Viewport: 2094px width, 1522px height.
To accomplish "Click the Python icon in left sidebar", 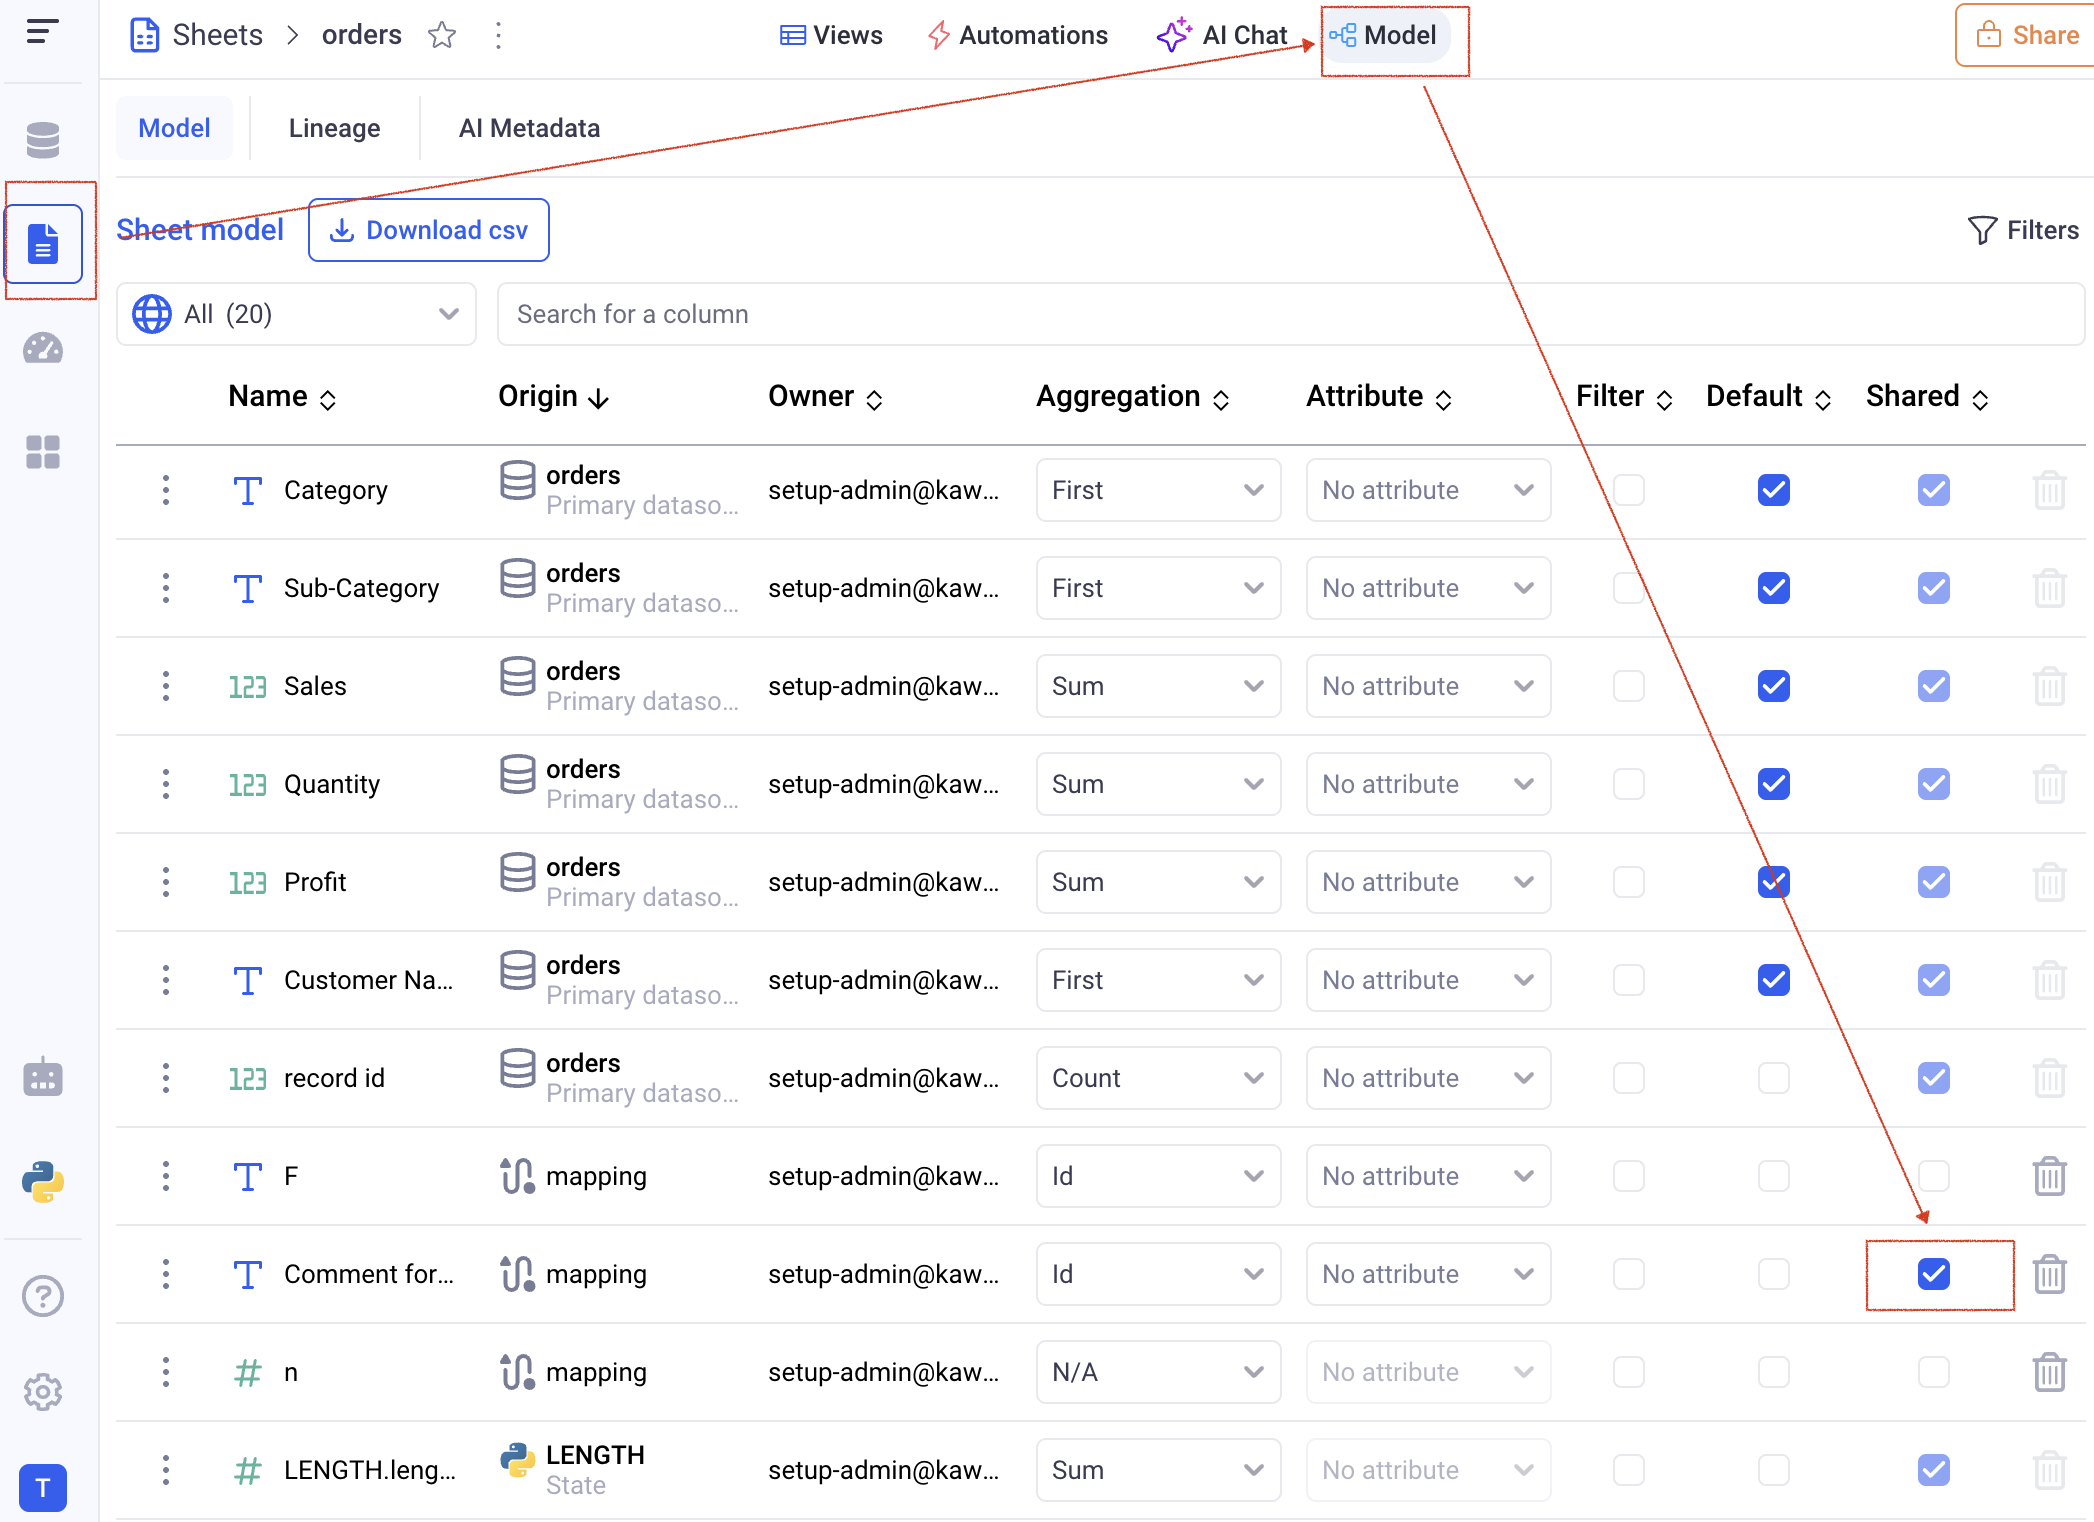I will pos(42,1181).
